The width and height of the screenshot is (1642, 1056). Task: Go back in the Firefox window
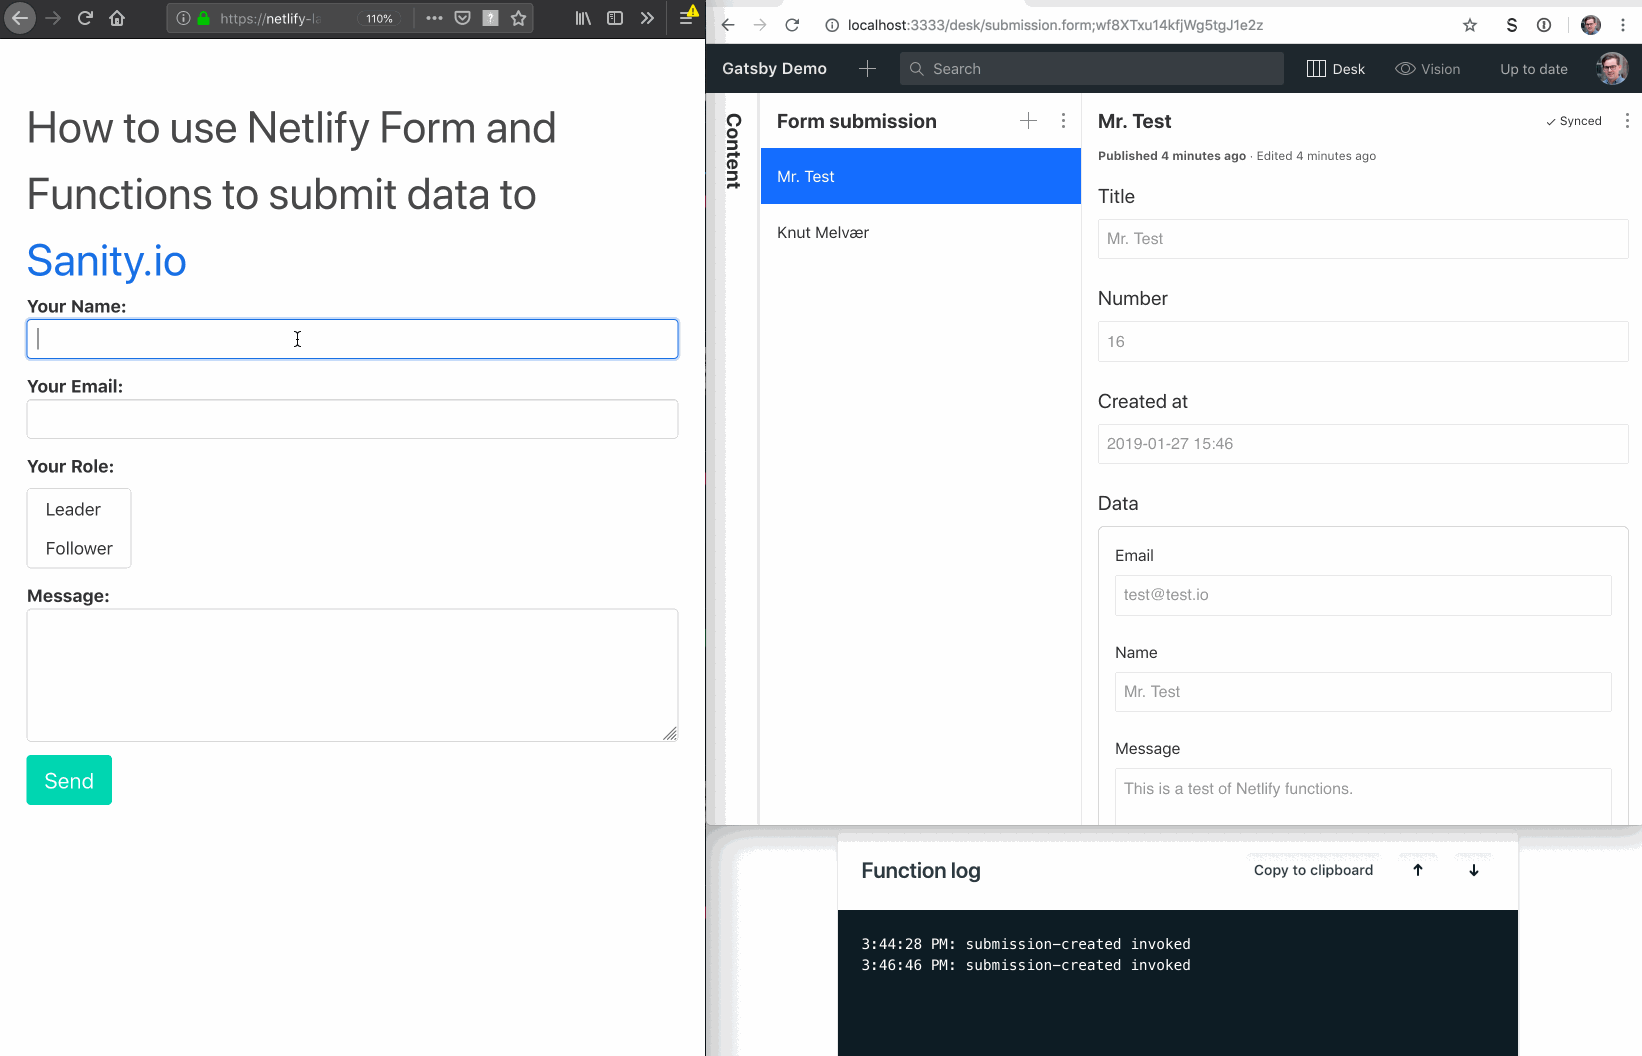click(20, 18)
